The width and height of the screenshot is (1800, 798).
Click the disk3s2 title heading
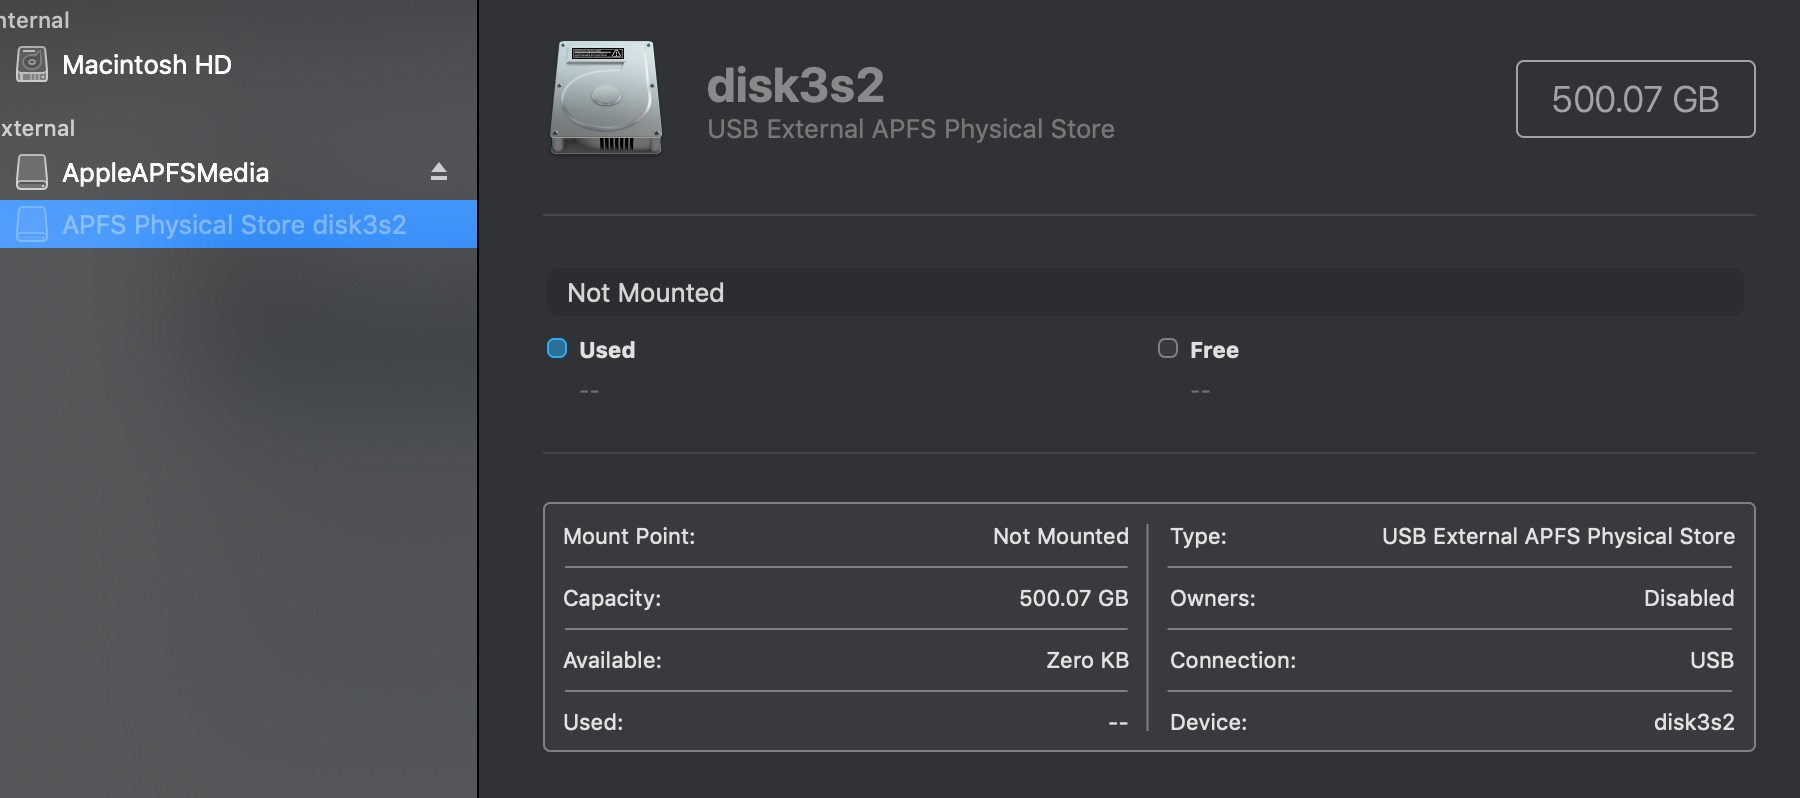(795, 85)
